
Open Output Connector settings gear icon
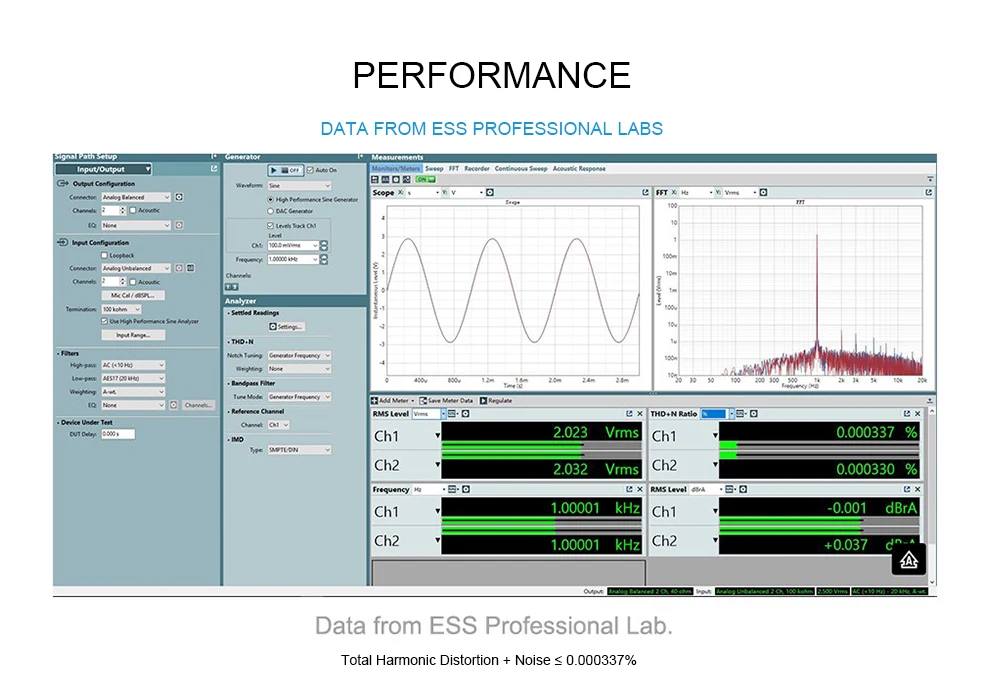pyautogui.click(x=179, y=197)
